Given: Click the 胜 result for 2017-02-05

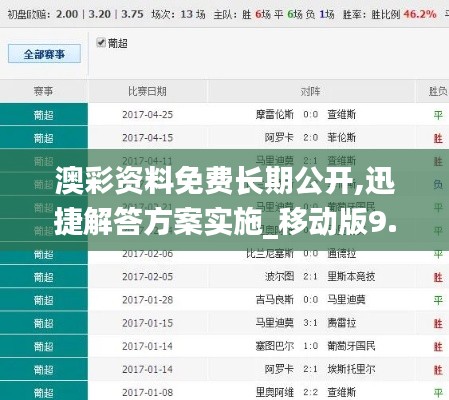Looking at the screenshot, I should pos(438,277).
